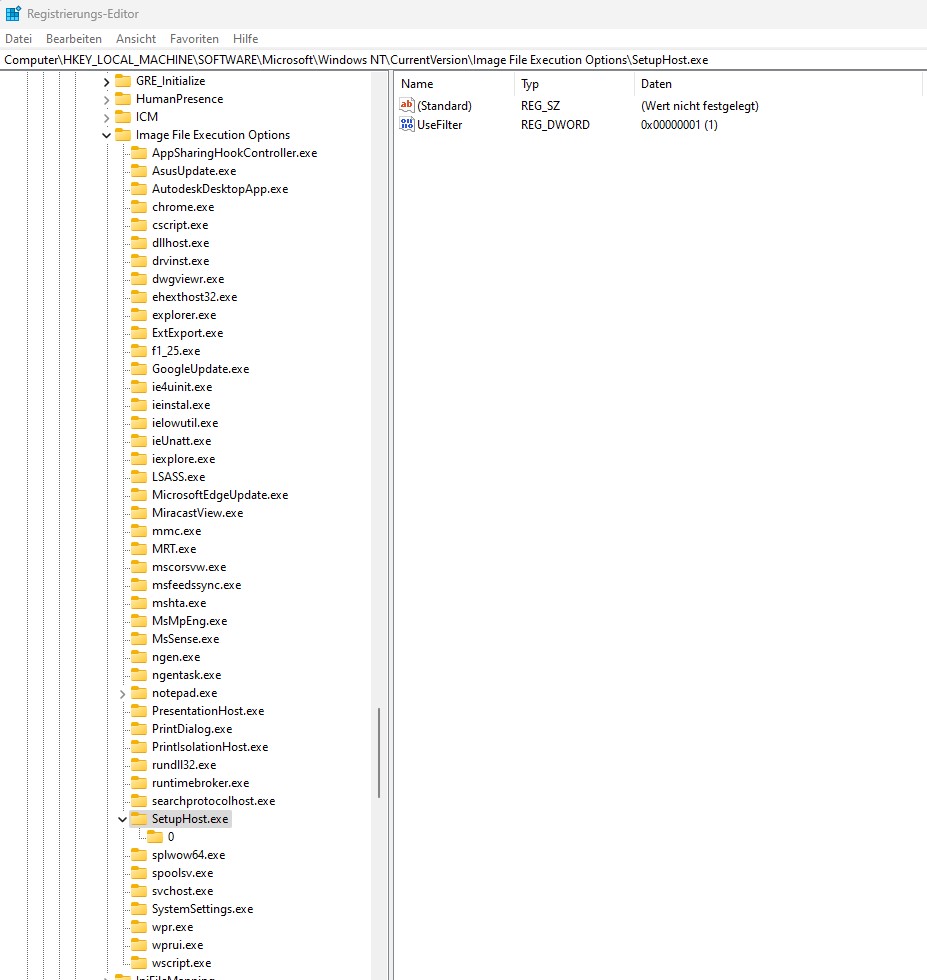
Task: Open the Hilfe menu
Action: coord(245,39)
